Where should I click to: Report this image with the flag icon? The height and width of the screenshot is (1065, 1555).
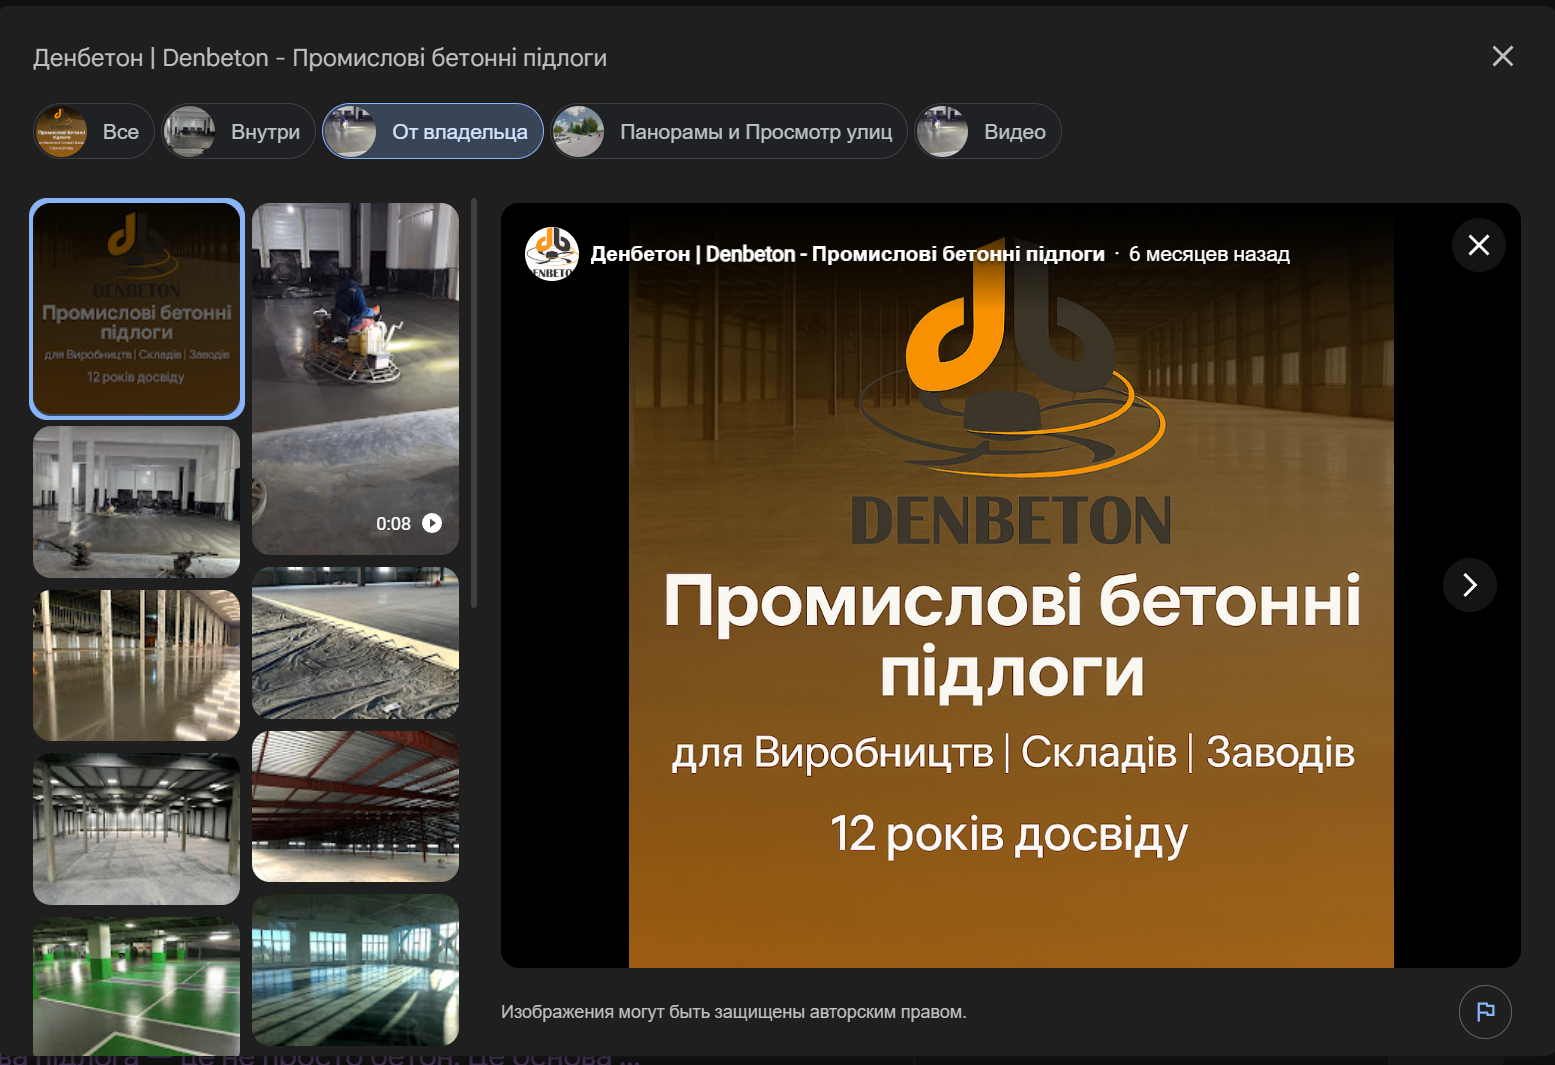click(1485, 1011)
